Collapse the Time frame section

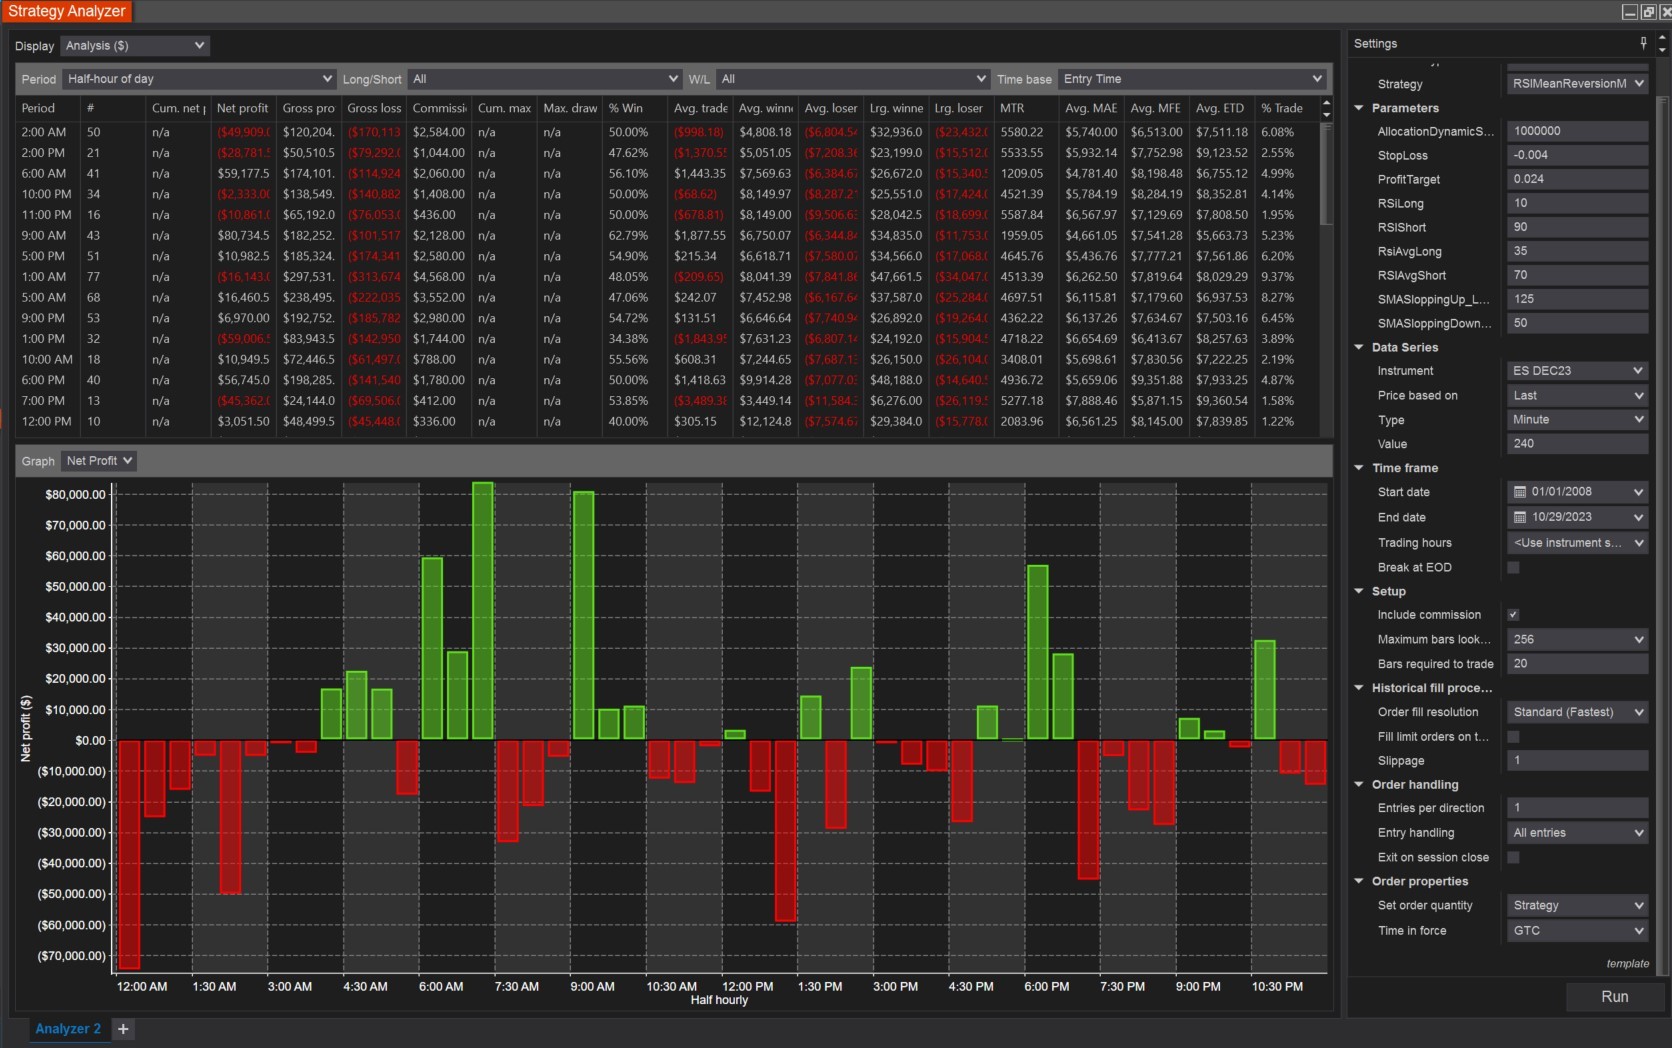click(1359, 468)
